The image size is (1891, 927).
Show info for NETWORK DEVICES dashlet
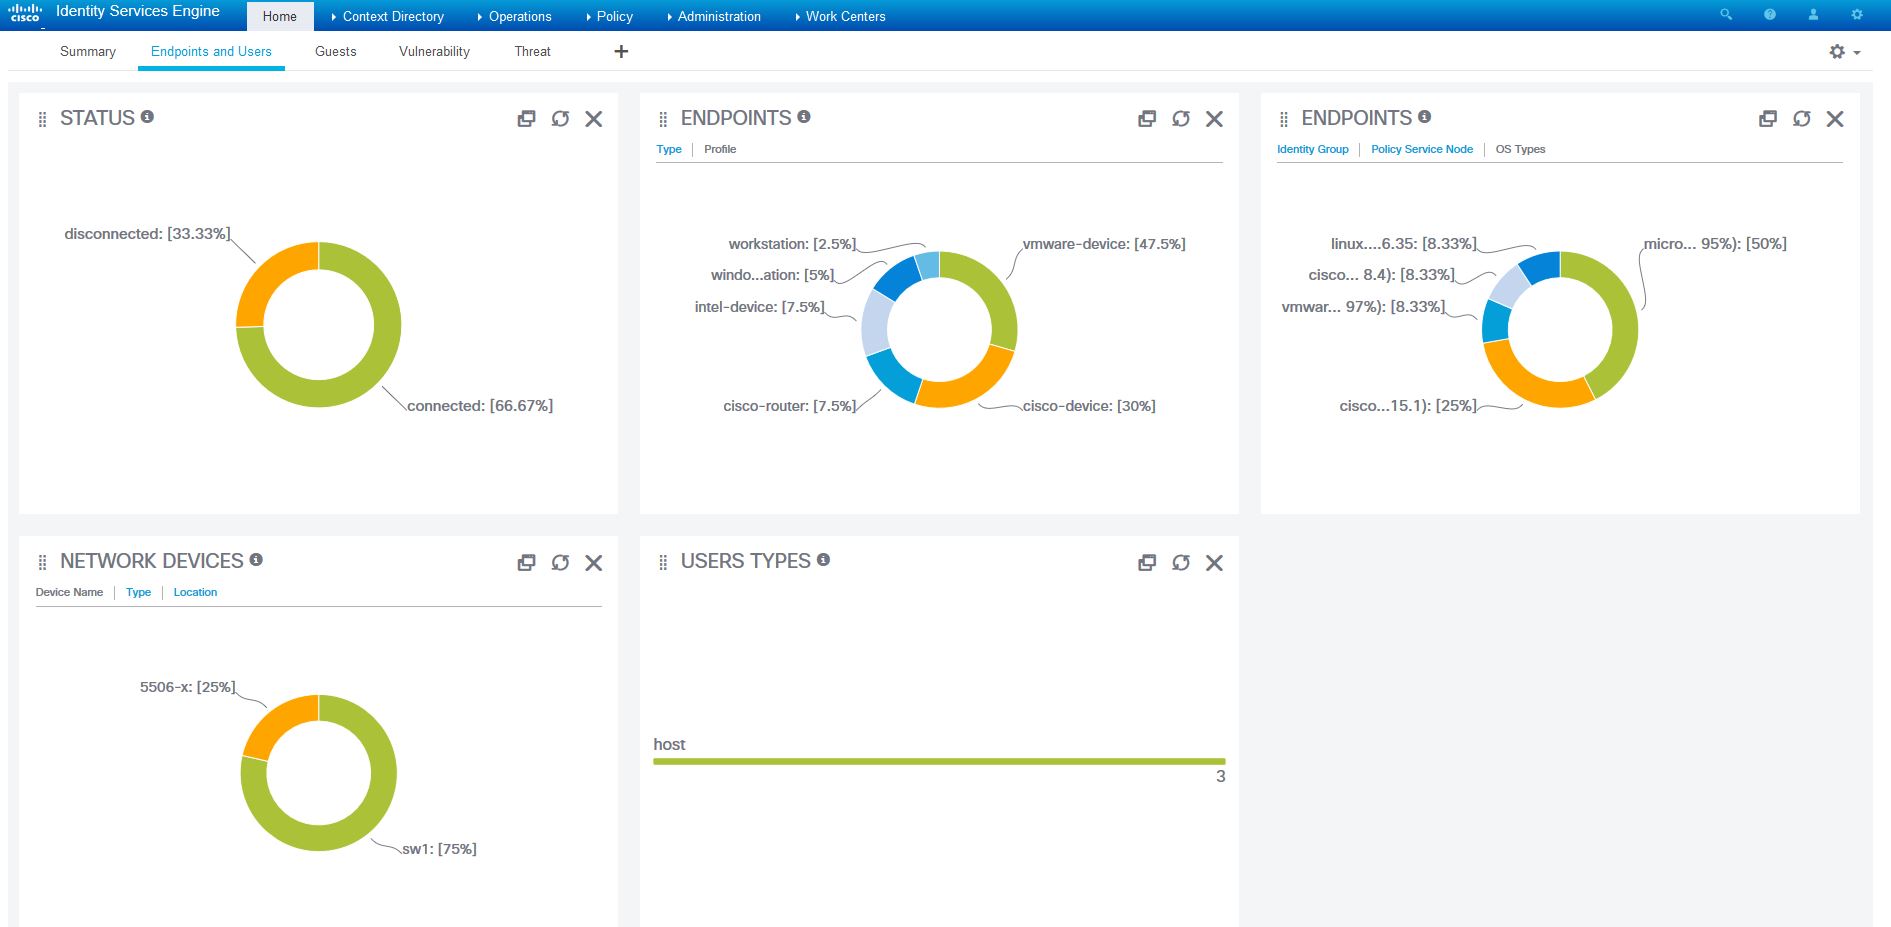(x=256, y=560)
